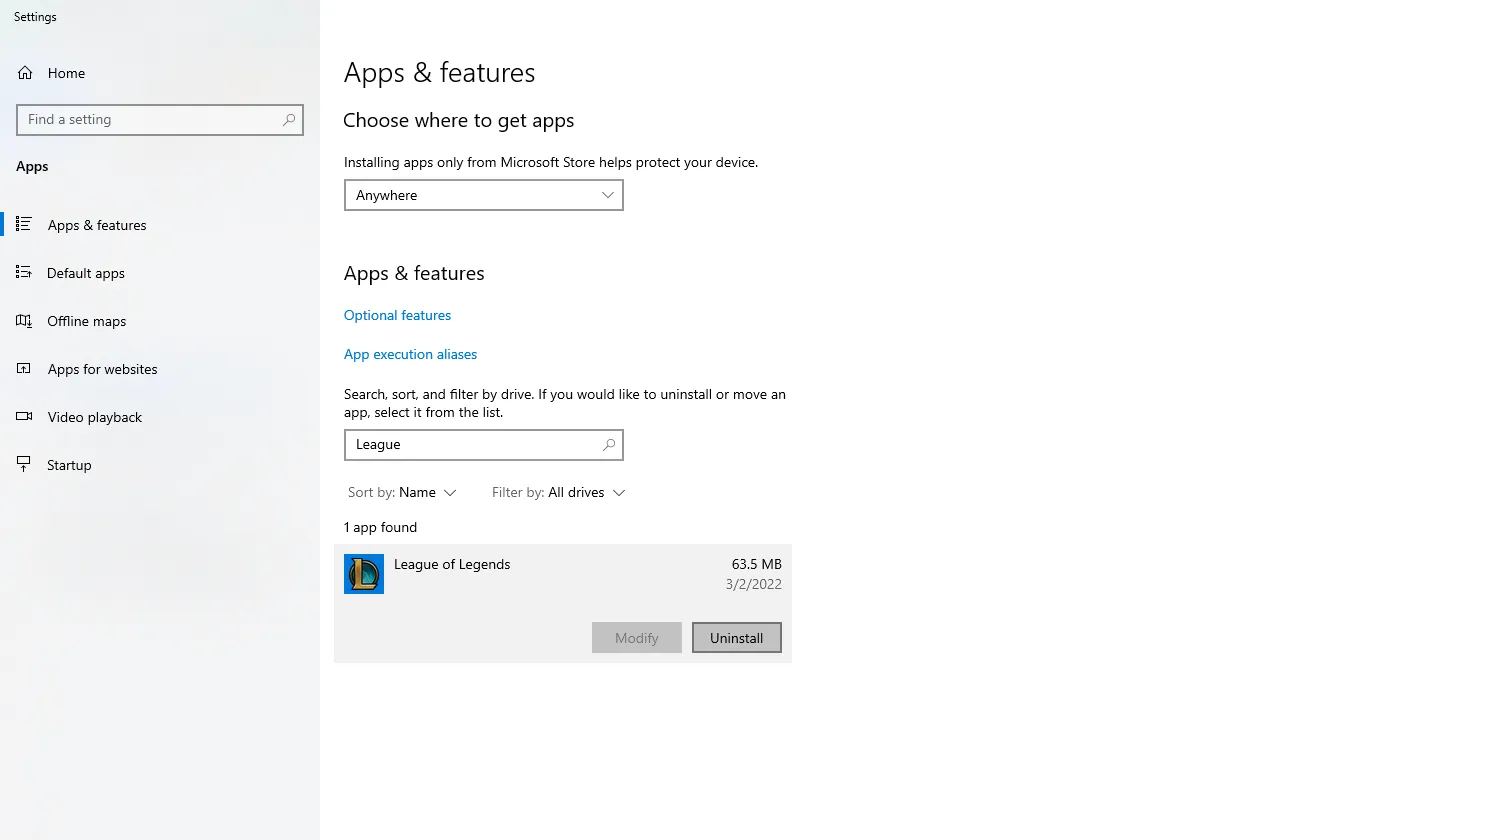Click the 63.5 MB size value
1493x840 pixels.
757,564
